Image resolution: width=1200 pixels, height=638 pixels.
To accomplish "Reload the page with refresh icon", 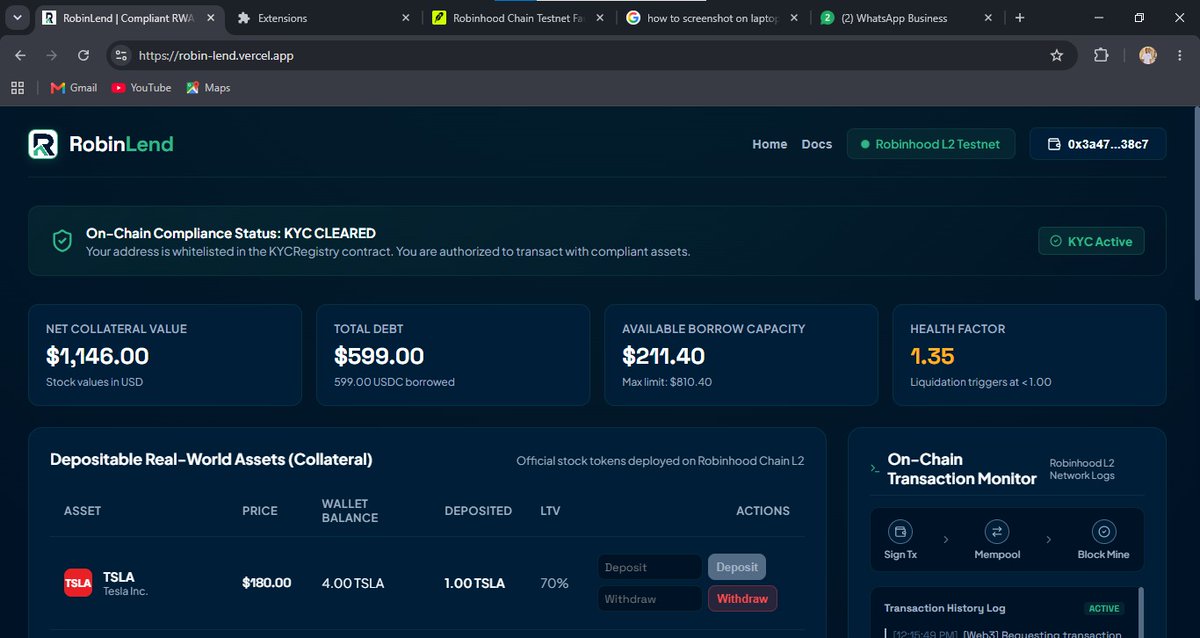I will tap(83, 56).
